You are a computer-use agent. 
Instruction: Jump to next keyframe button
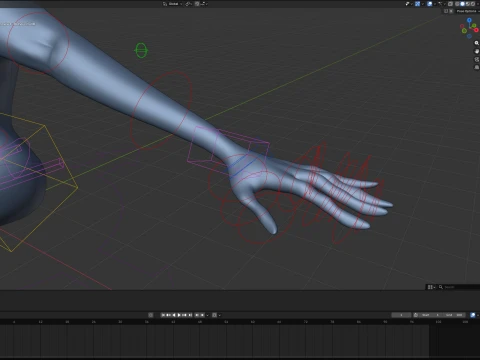click(x=184, y=315)
